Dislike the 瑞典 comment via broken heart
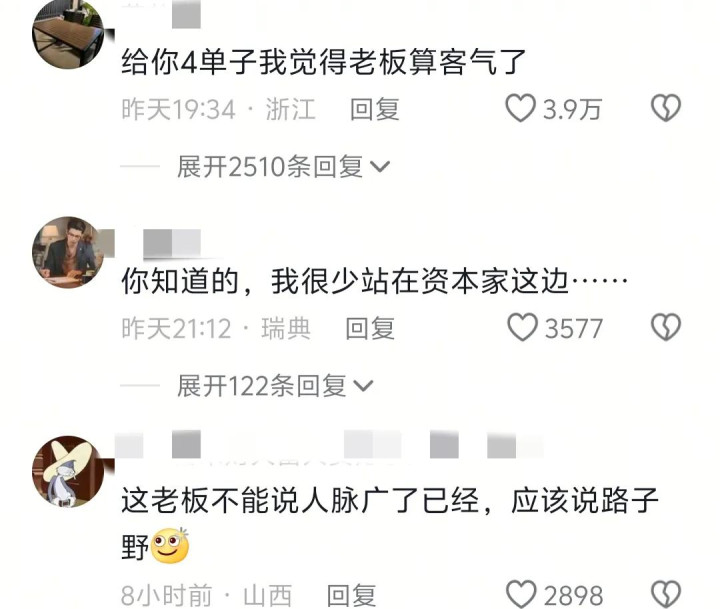Viewport: 720px width, 609px height. tap(666, 327)
